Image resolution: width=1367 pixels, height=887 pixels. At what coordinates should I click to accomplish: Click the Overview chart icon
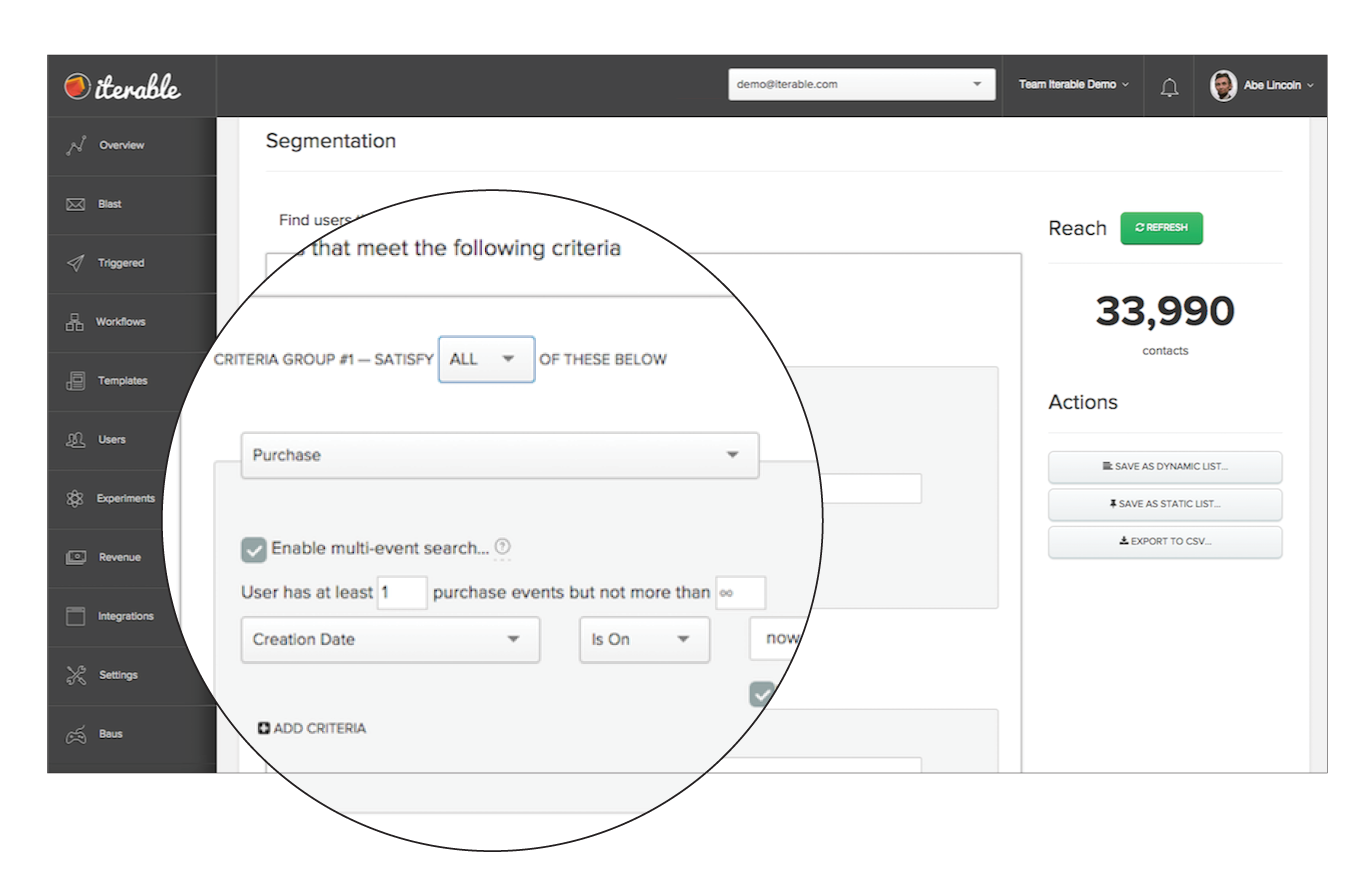point(76,146)
